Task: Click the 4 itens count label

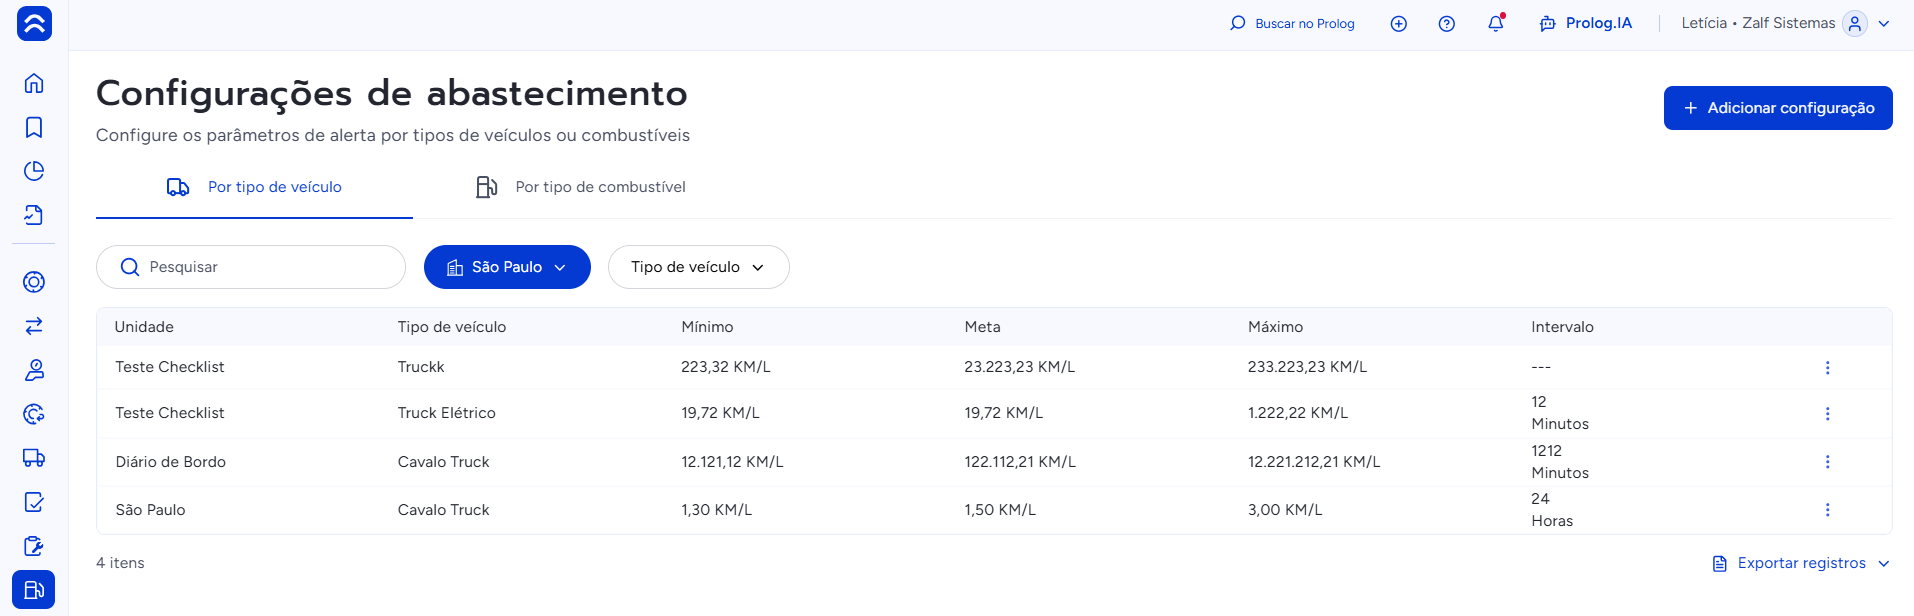Action: 120,563
